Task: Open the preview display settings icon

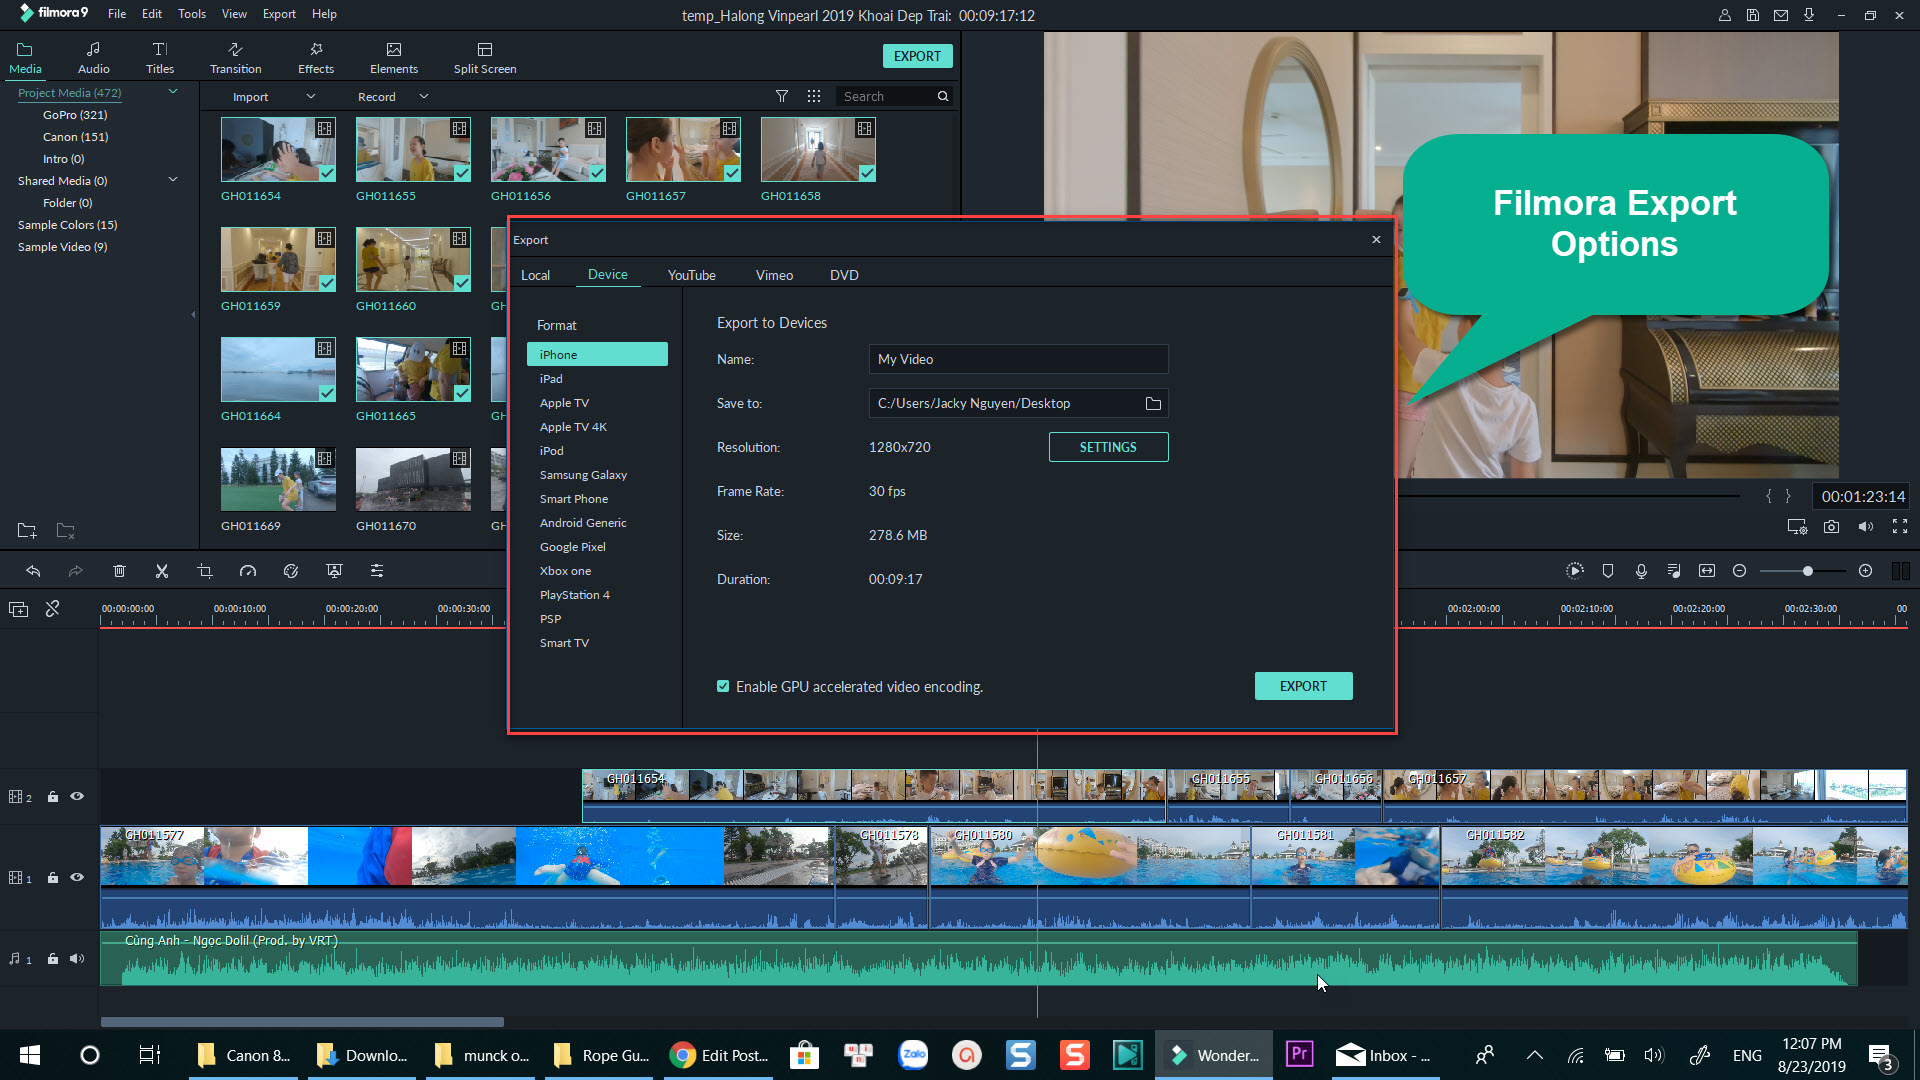Action: [x=1797, y=527]
